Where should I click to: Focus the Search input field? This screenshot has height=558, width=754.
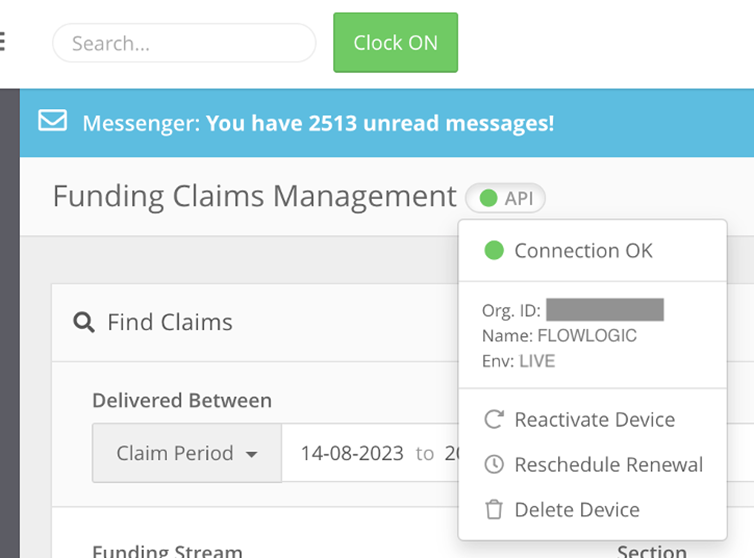coord(184,43)
